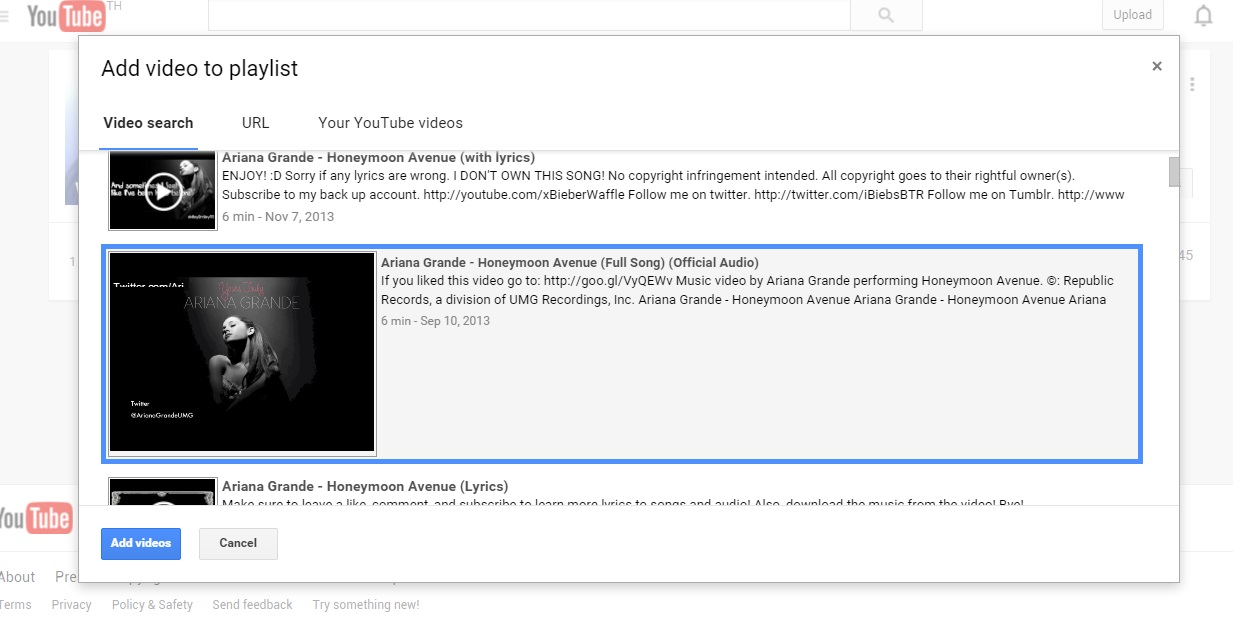
Task: Click the results list scrollbar thumb
Action: 1174,172
